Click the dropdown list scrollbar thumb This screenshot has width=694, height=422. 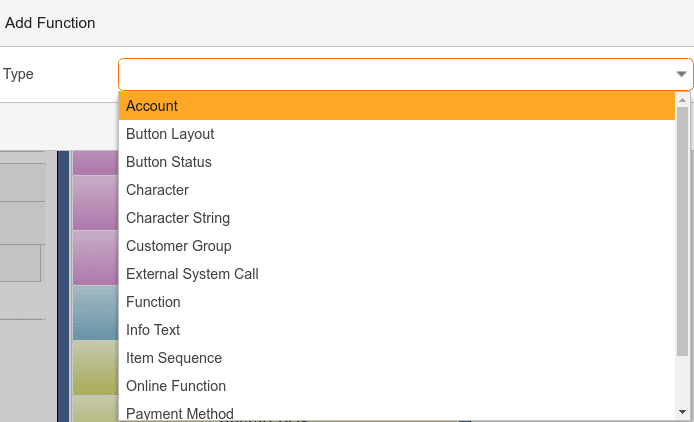tap(682, 231)
